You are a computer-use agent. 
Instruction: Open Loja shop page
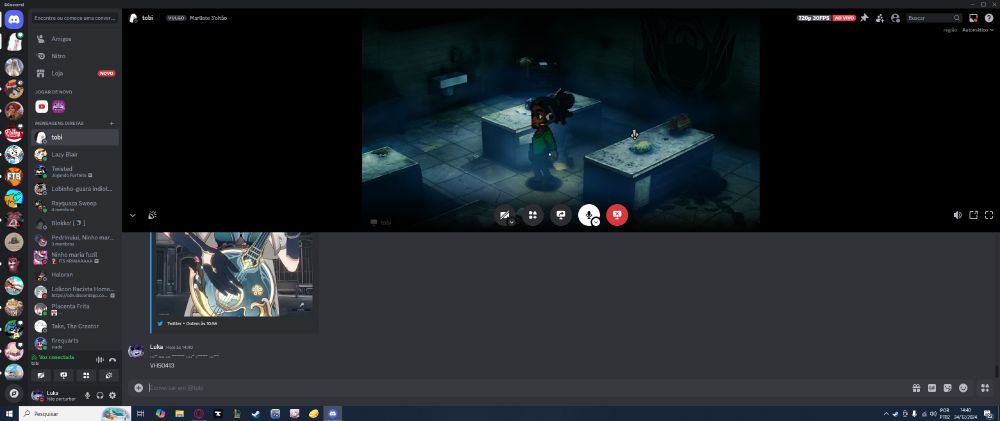pyautogui.click(x=75, y=73)
